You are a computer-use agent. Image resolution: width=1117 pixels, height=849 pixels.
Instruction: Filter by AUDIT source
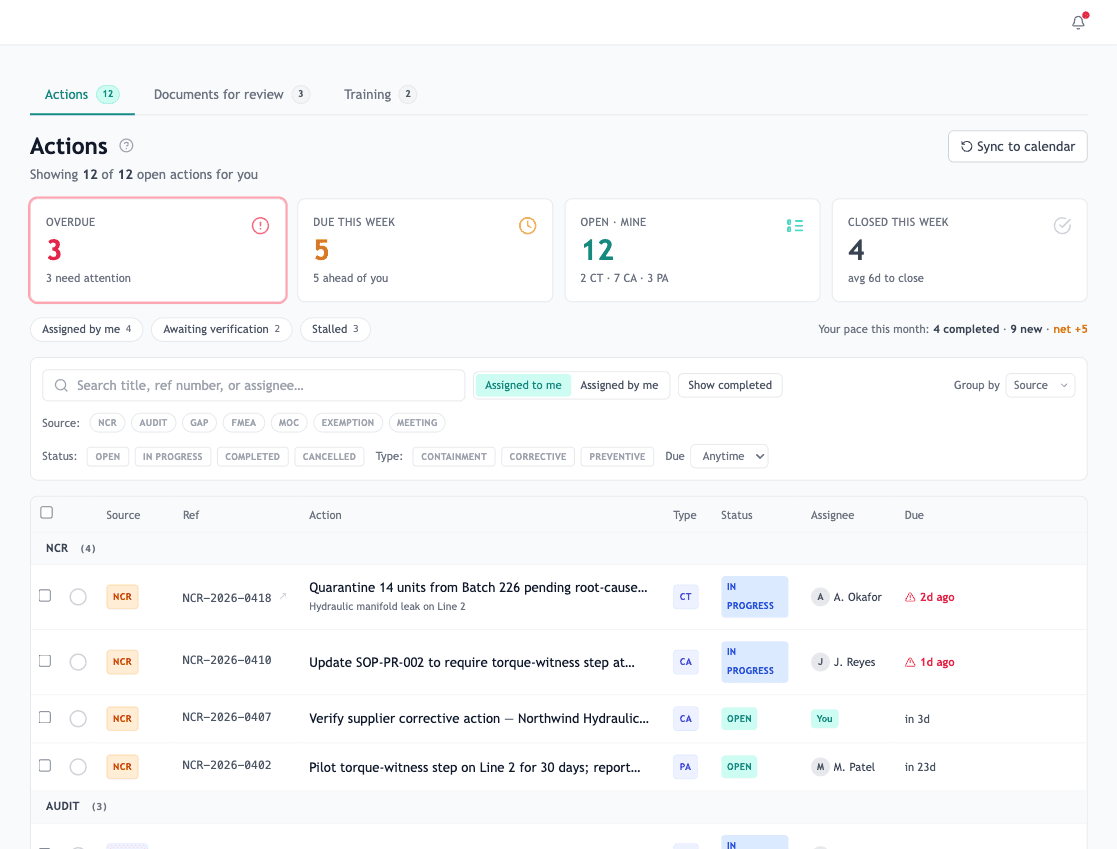tap(153, 422)
